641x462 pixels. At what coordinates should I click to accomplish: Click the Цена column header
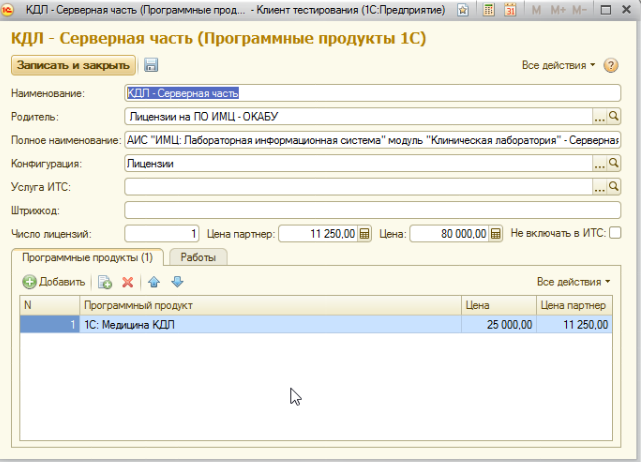pyautogui.click(x=499, y=305)
